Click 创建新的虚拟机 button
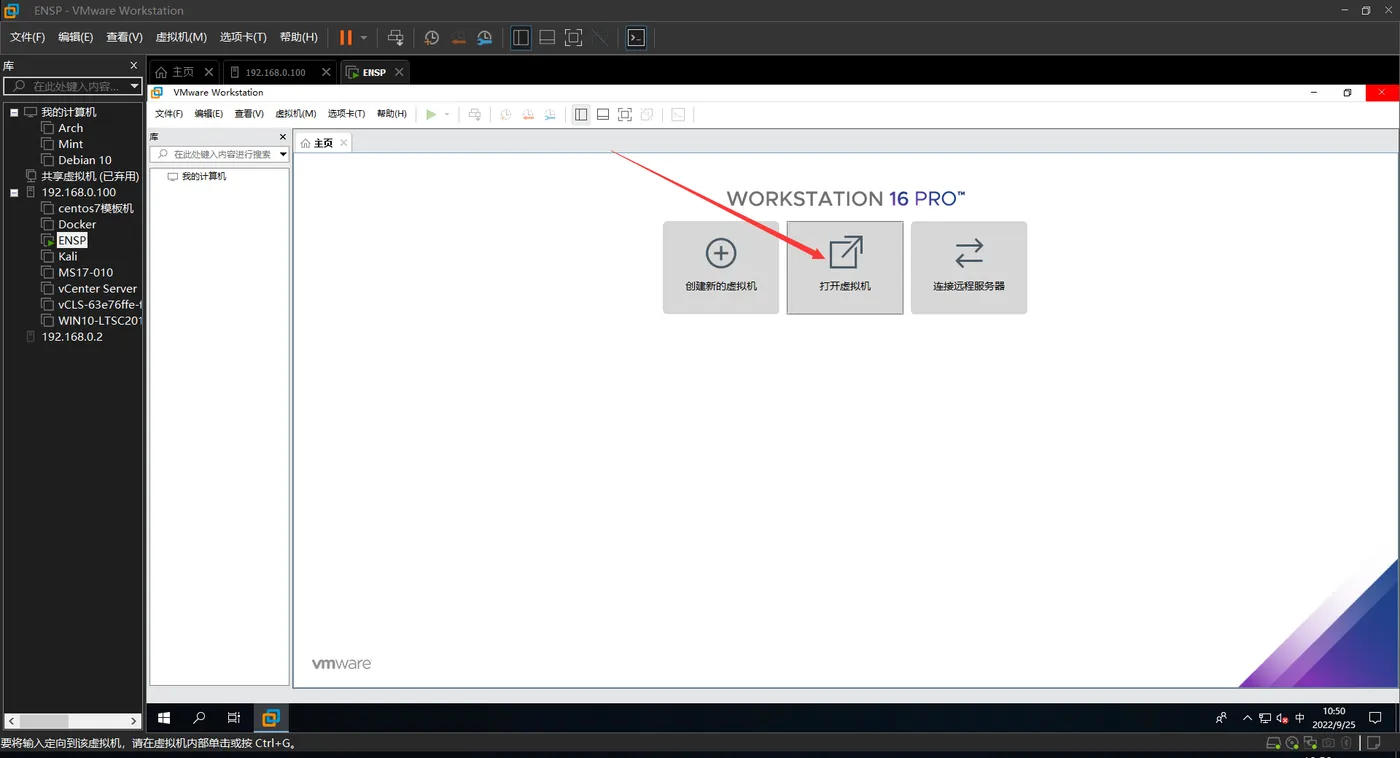The image size is (1400, 758). pyautogui.click(x=721, y=268)
